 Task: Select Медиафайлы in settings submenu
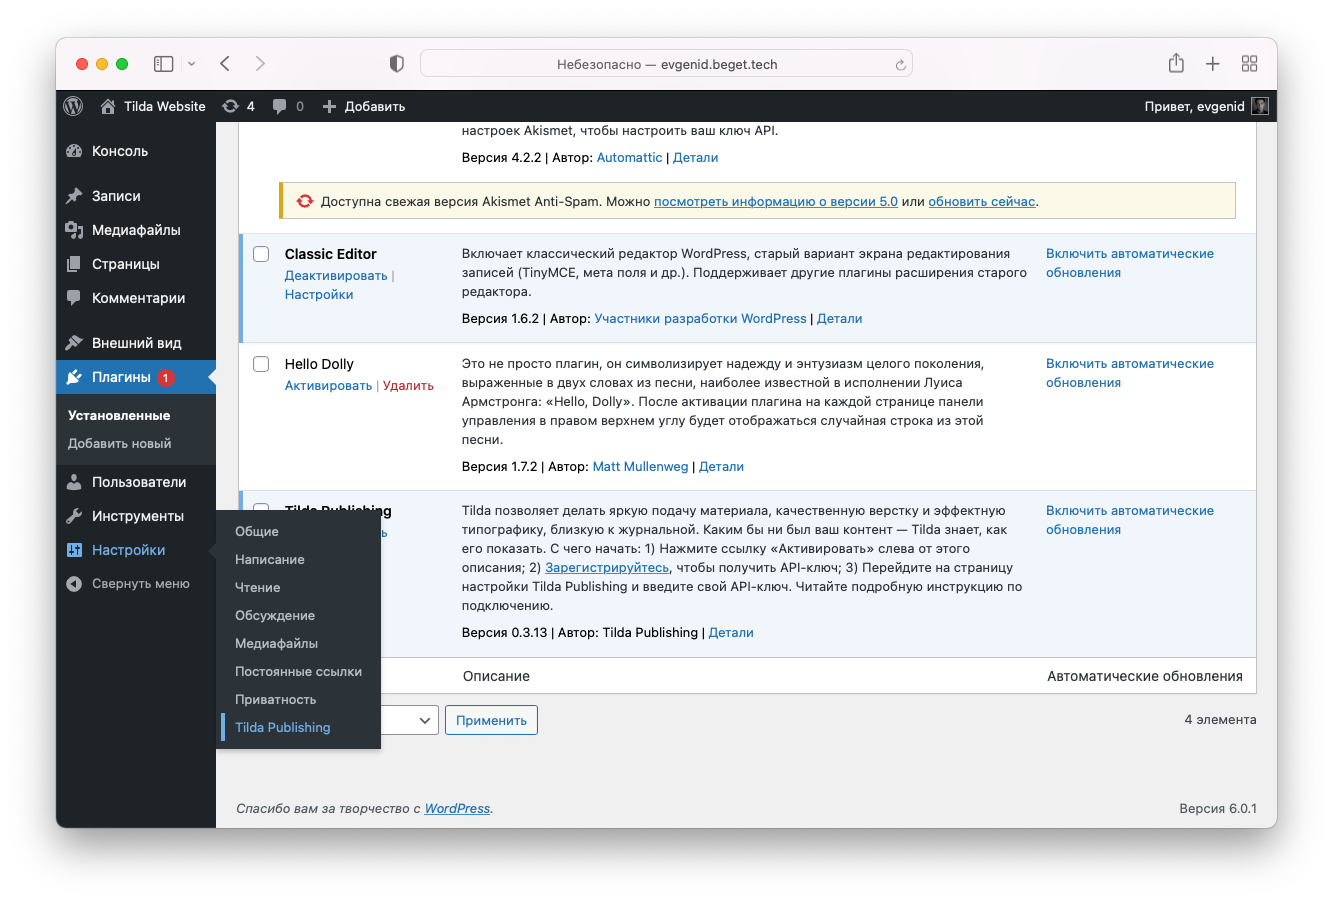click(277, 643)
